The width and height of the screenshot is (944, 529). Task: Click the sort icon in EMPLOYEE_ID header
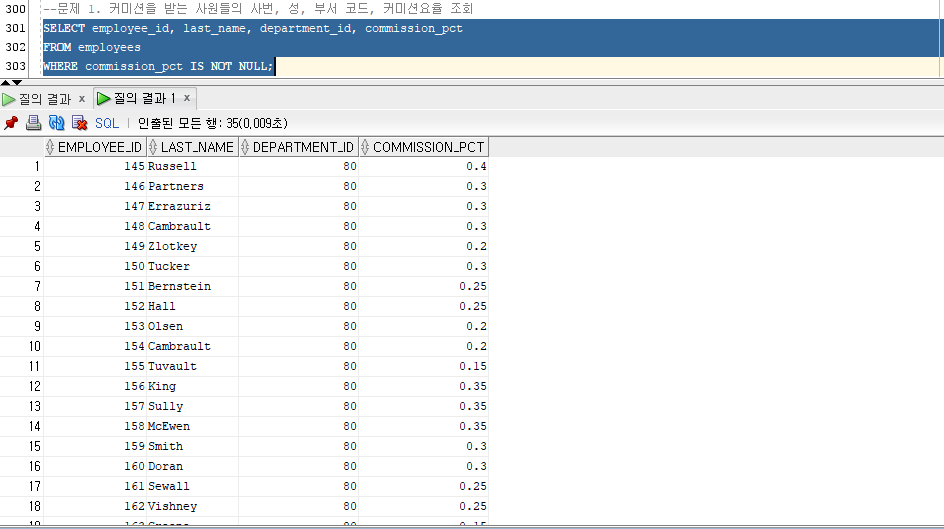[50, 147]
